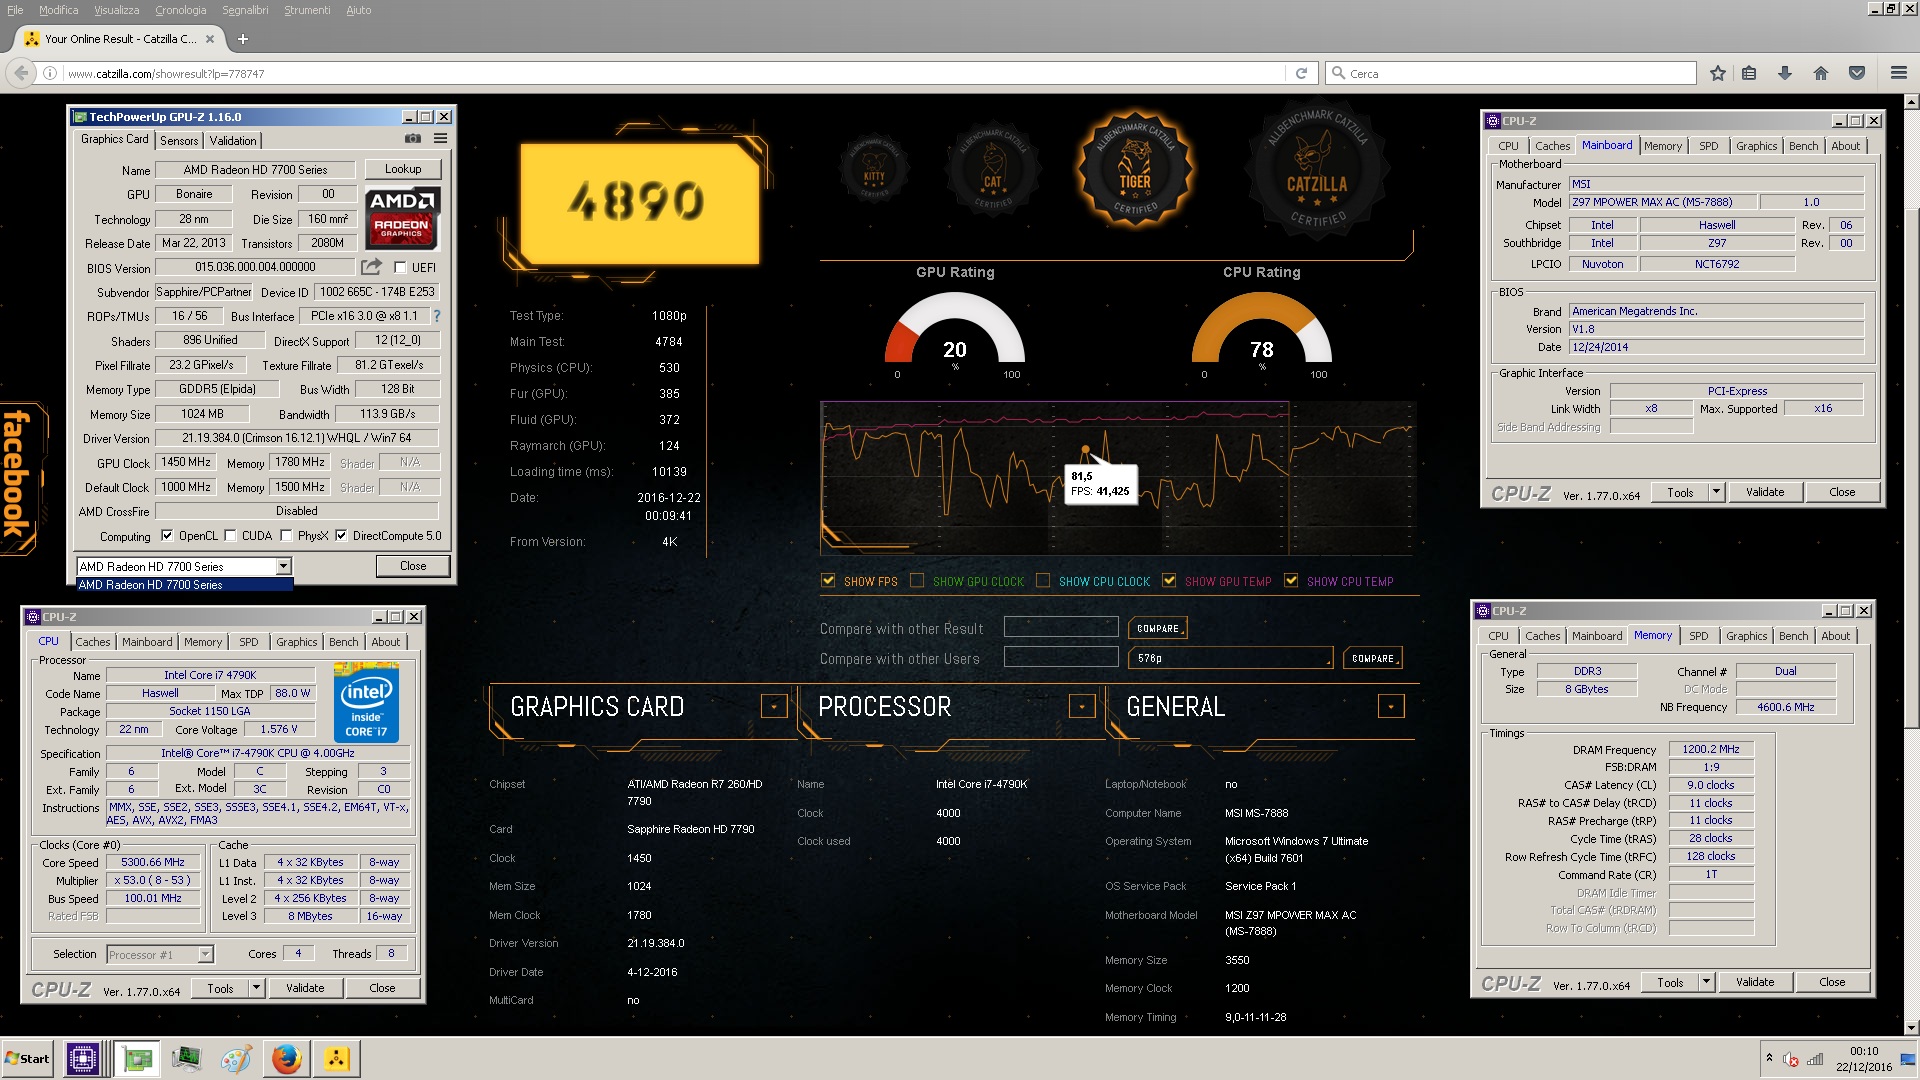The image size is (1920, 1080).
Task: Click the AMD Radeon Graphics logo
Action: pyautogui.click(x=402, y=216)
